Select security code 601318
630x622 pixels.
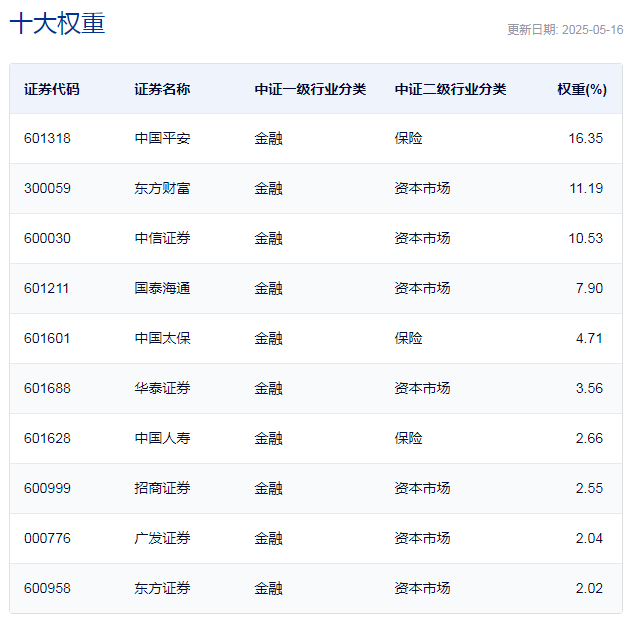tap(47, 138)
